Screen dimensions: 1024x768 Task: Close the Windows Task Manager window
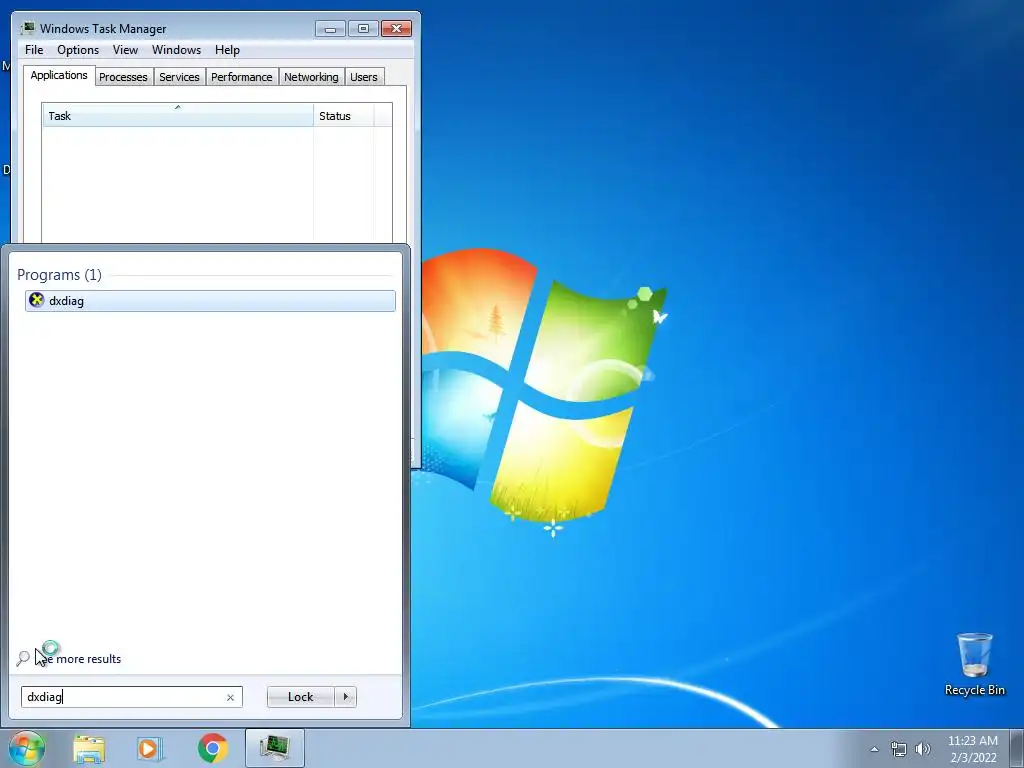(396, 29)
